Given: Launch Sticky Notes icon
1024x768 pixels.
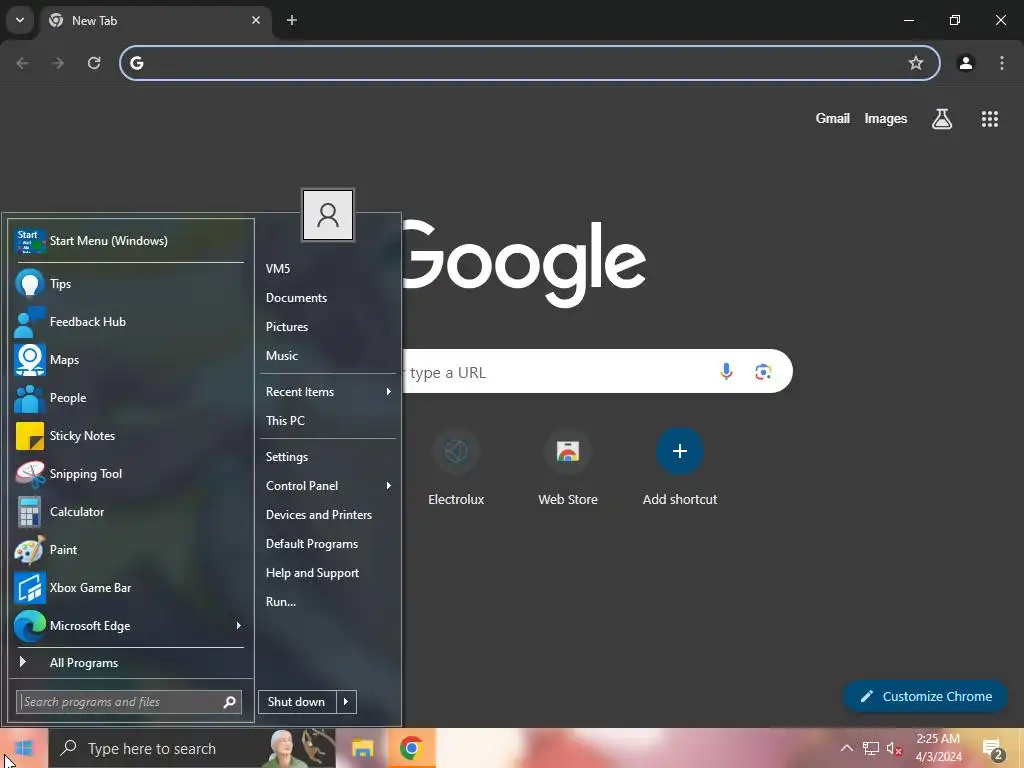Looking at the screenshot, I should click(x=29, y=436).
